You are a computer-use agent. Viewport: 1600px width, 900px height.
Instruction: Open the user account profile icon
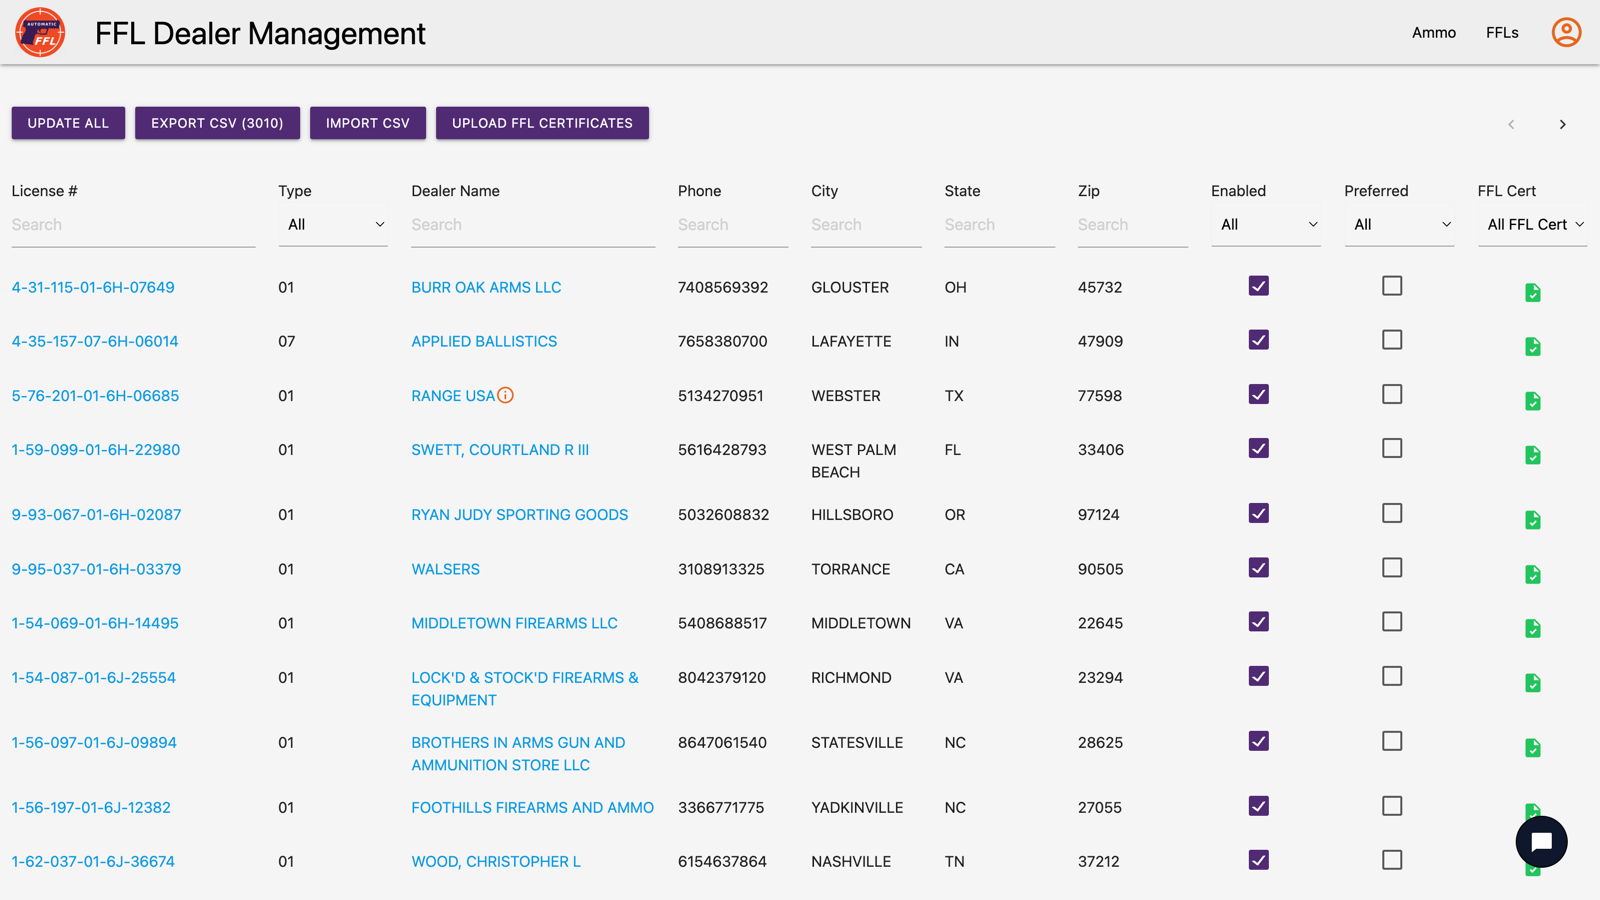click(x=1566, y=32)
